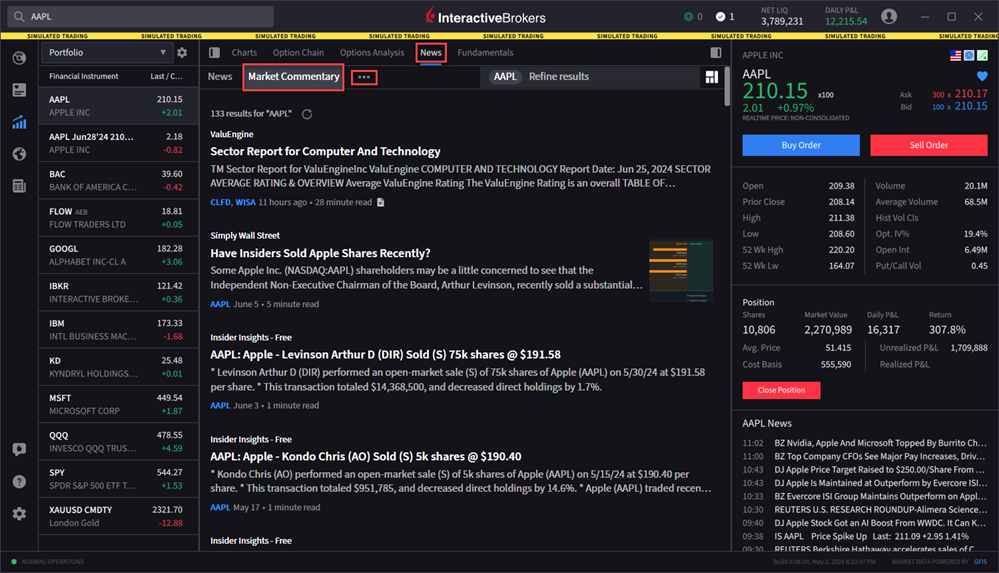Open the three-dots more news tabs menu

(364, 77)
